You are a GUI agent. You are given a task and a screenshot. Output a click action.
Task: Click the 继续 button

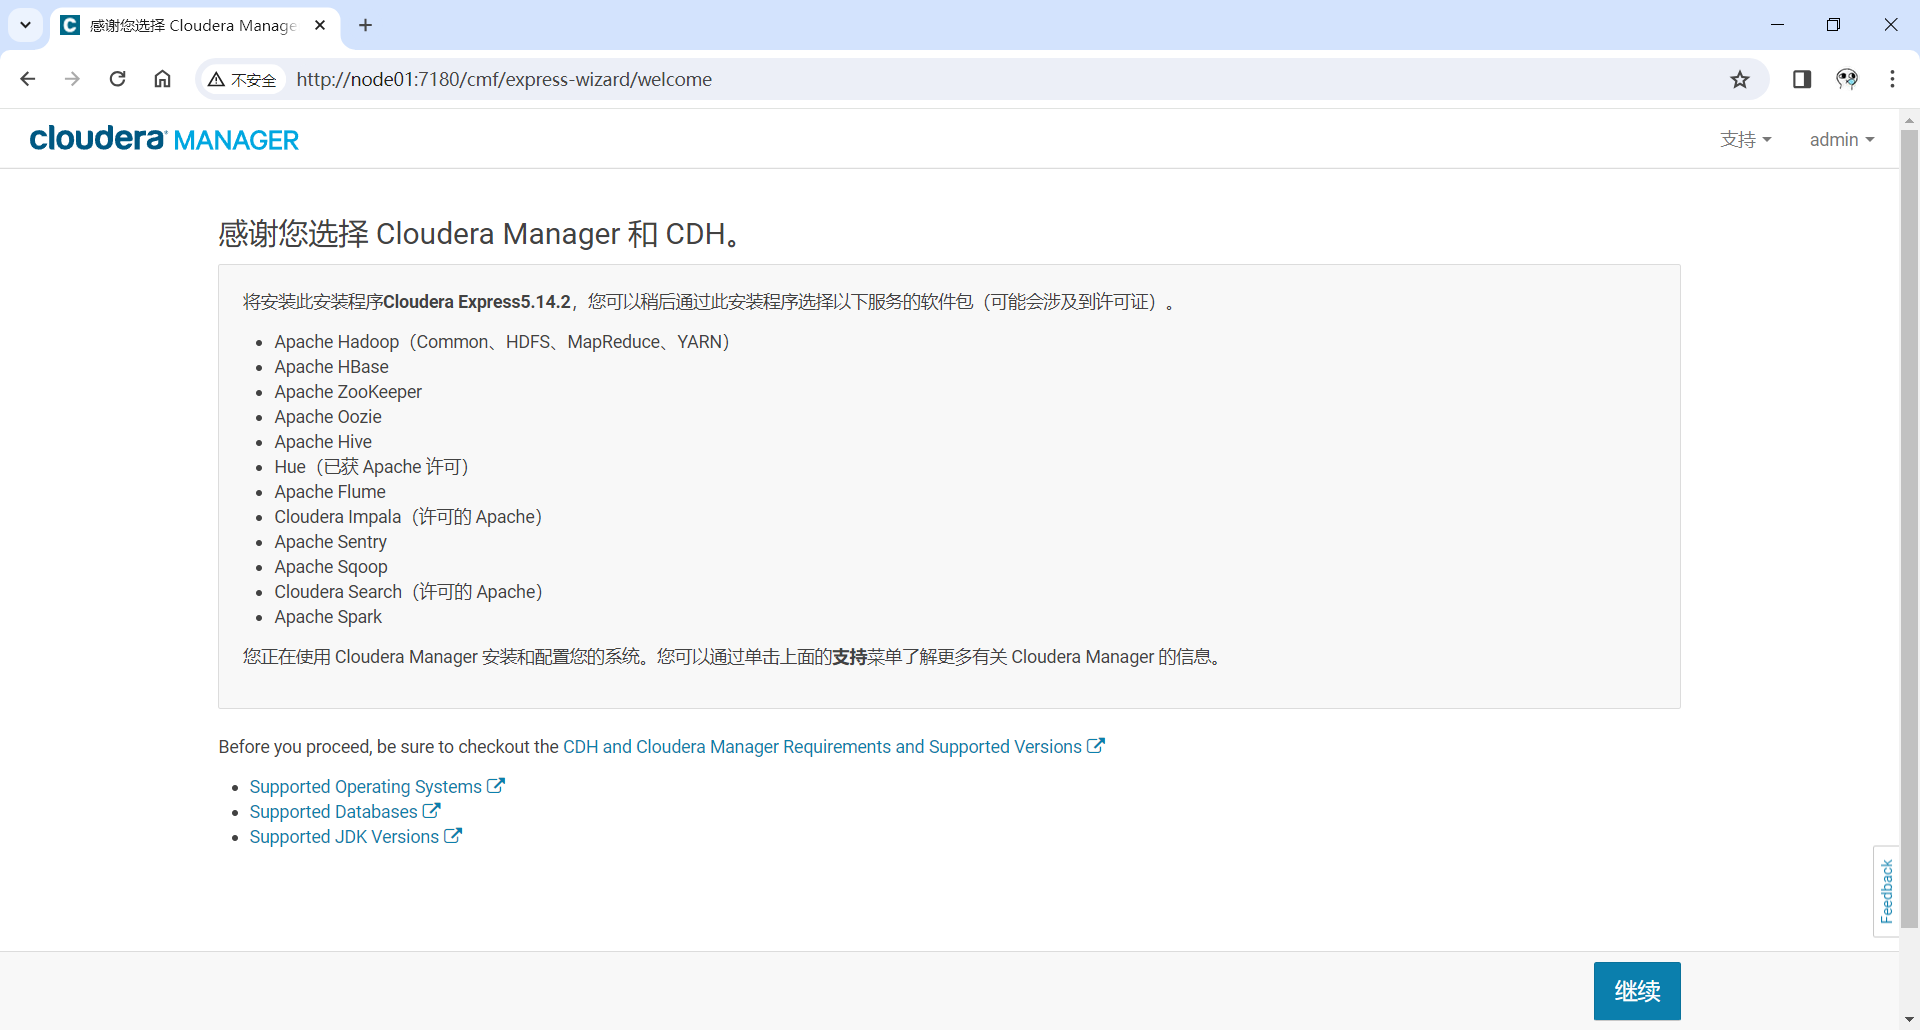(1637, 991)
